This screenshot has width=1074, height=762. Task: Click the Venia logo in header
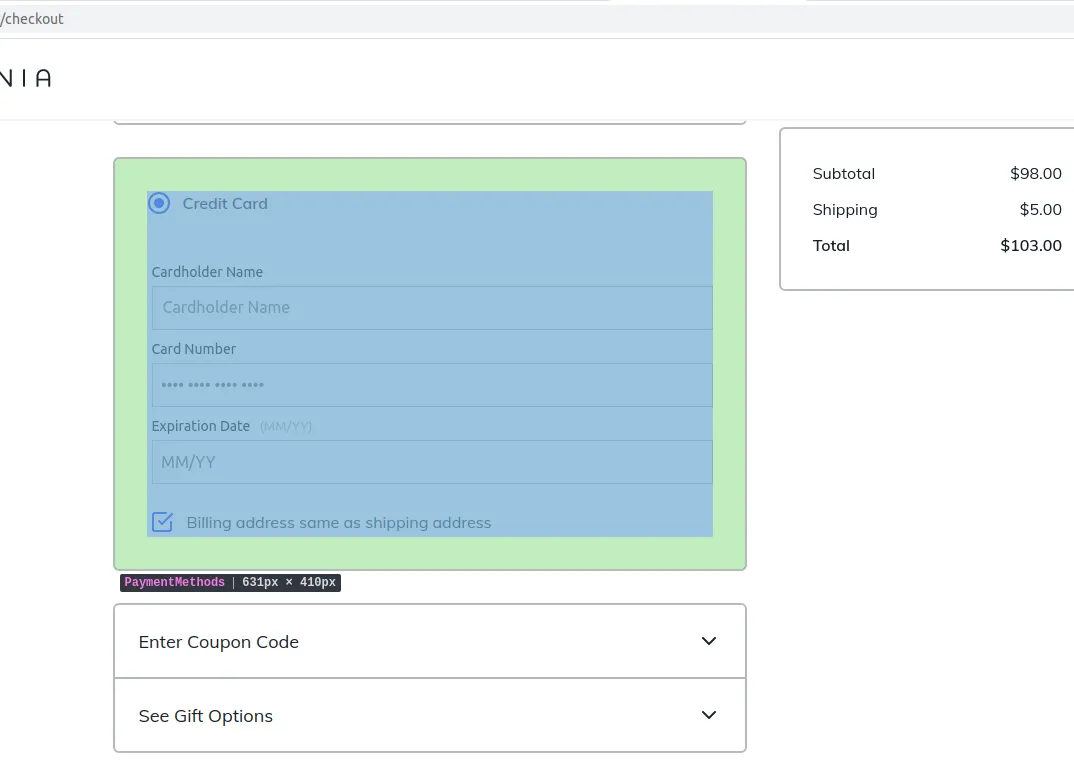(25, 78)
